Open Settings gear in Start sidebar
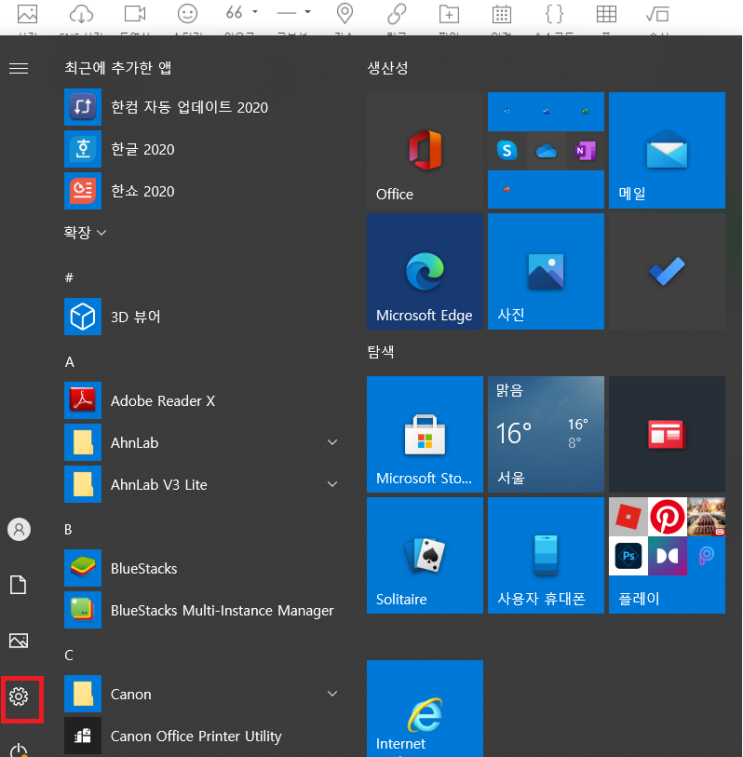743x757 pixels. point(18,696)
